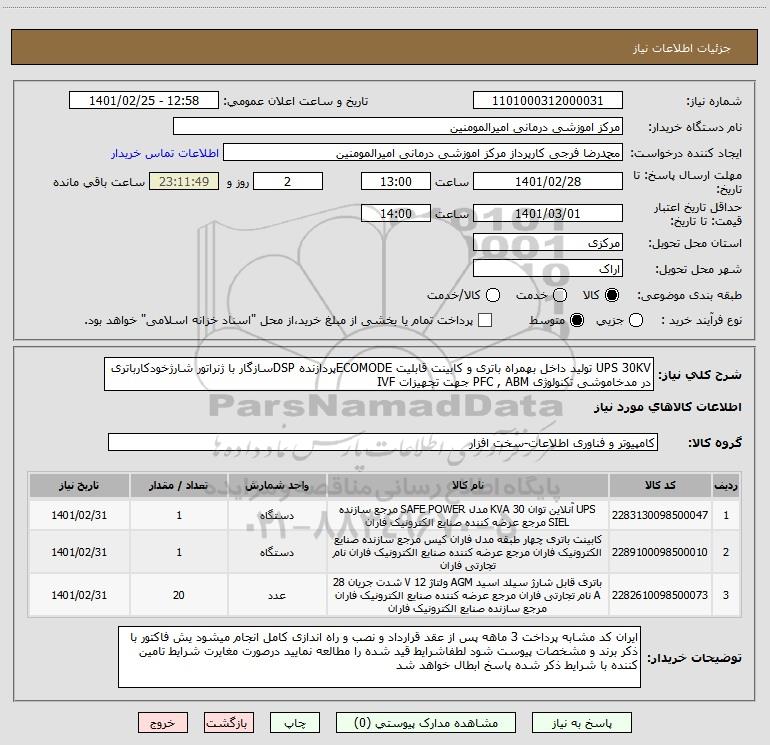The width and height of the screenshot is (770, 745).
Task: Click the باتری قابل شارژ سیلد اسید item name
Action: [x=468, y=595]
